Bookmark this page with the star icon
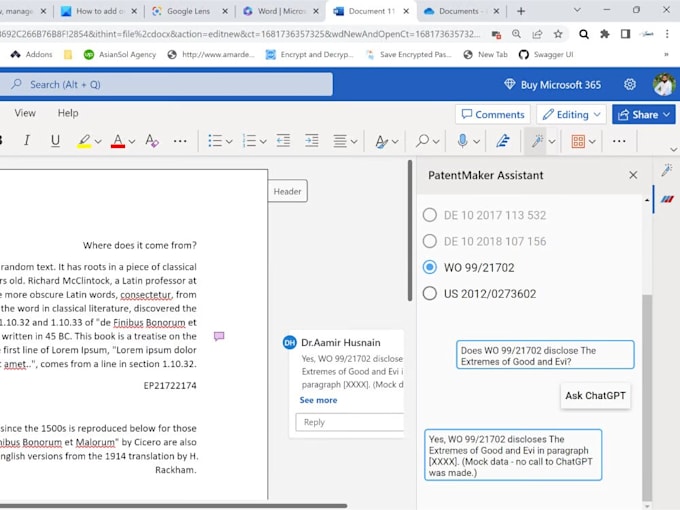Viewport: 680px width, 510px height. [558, 34]
